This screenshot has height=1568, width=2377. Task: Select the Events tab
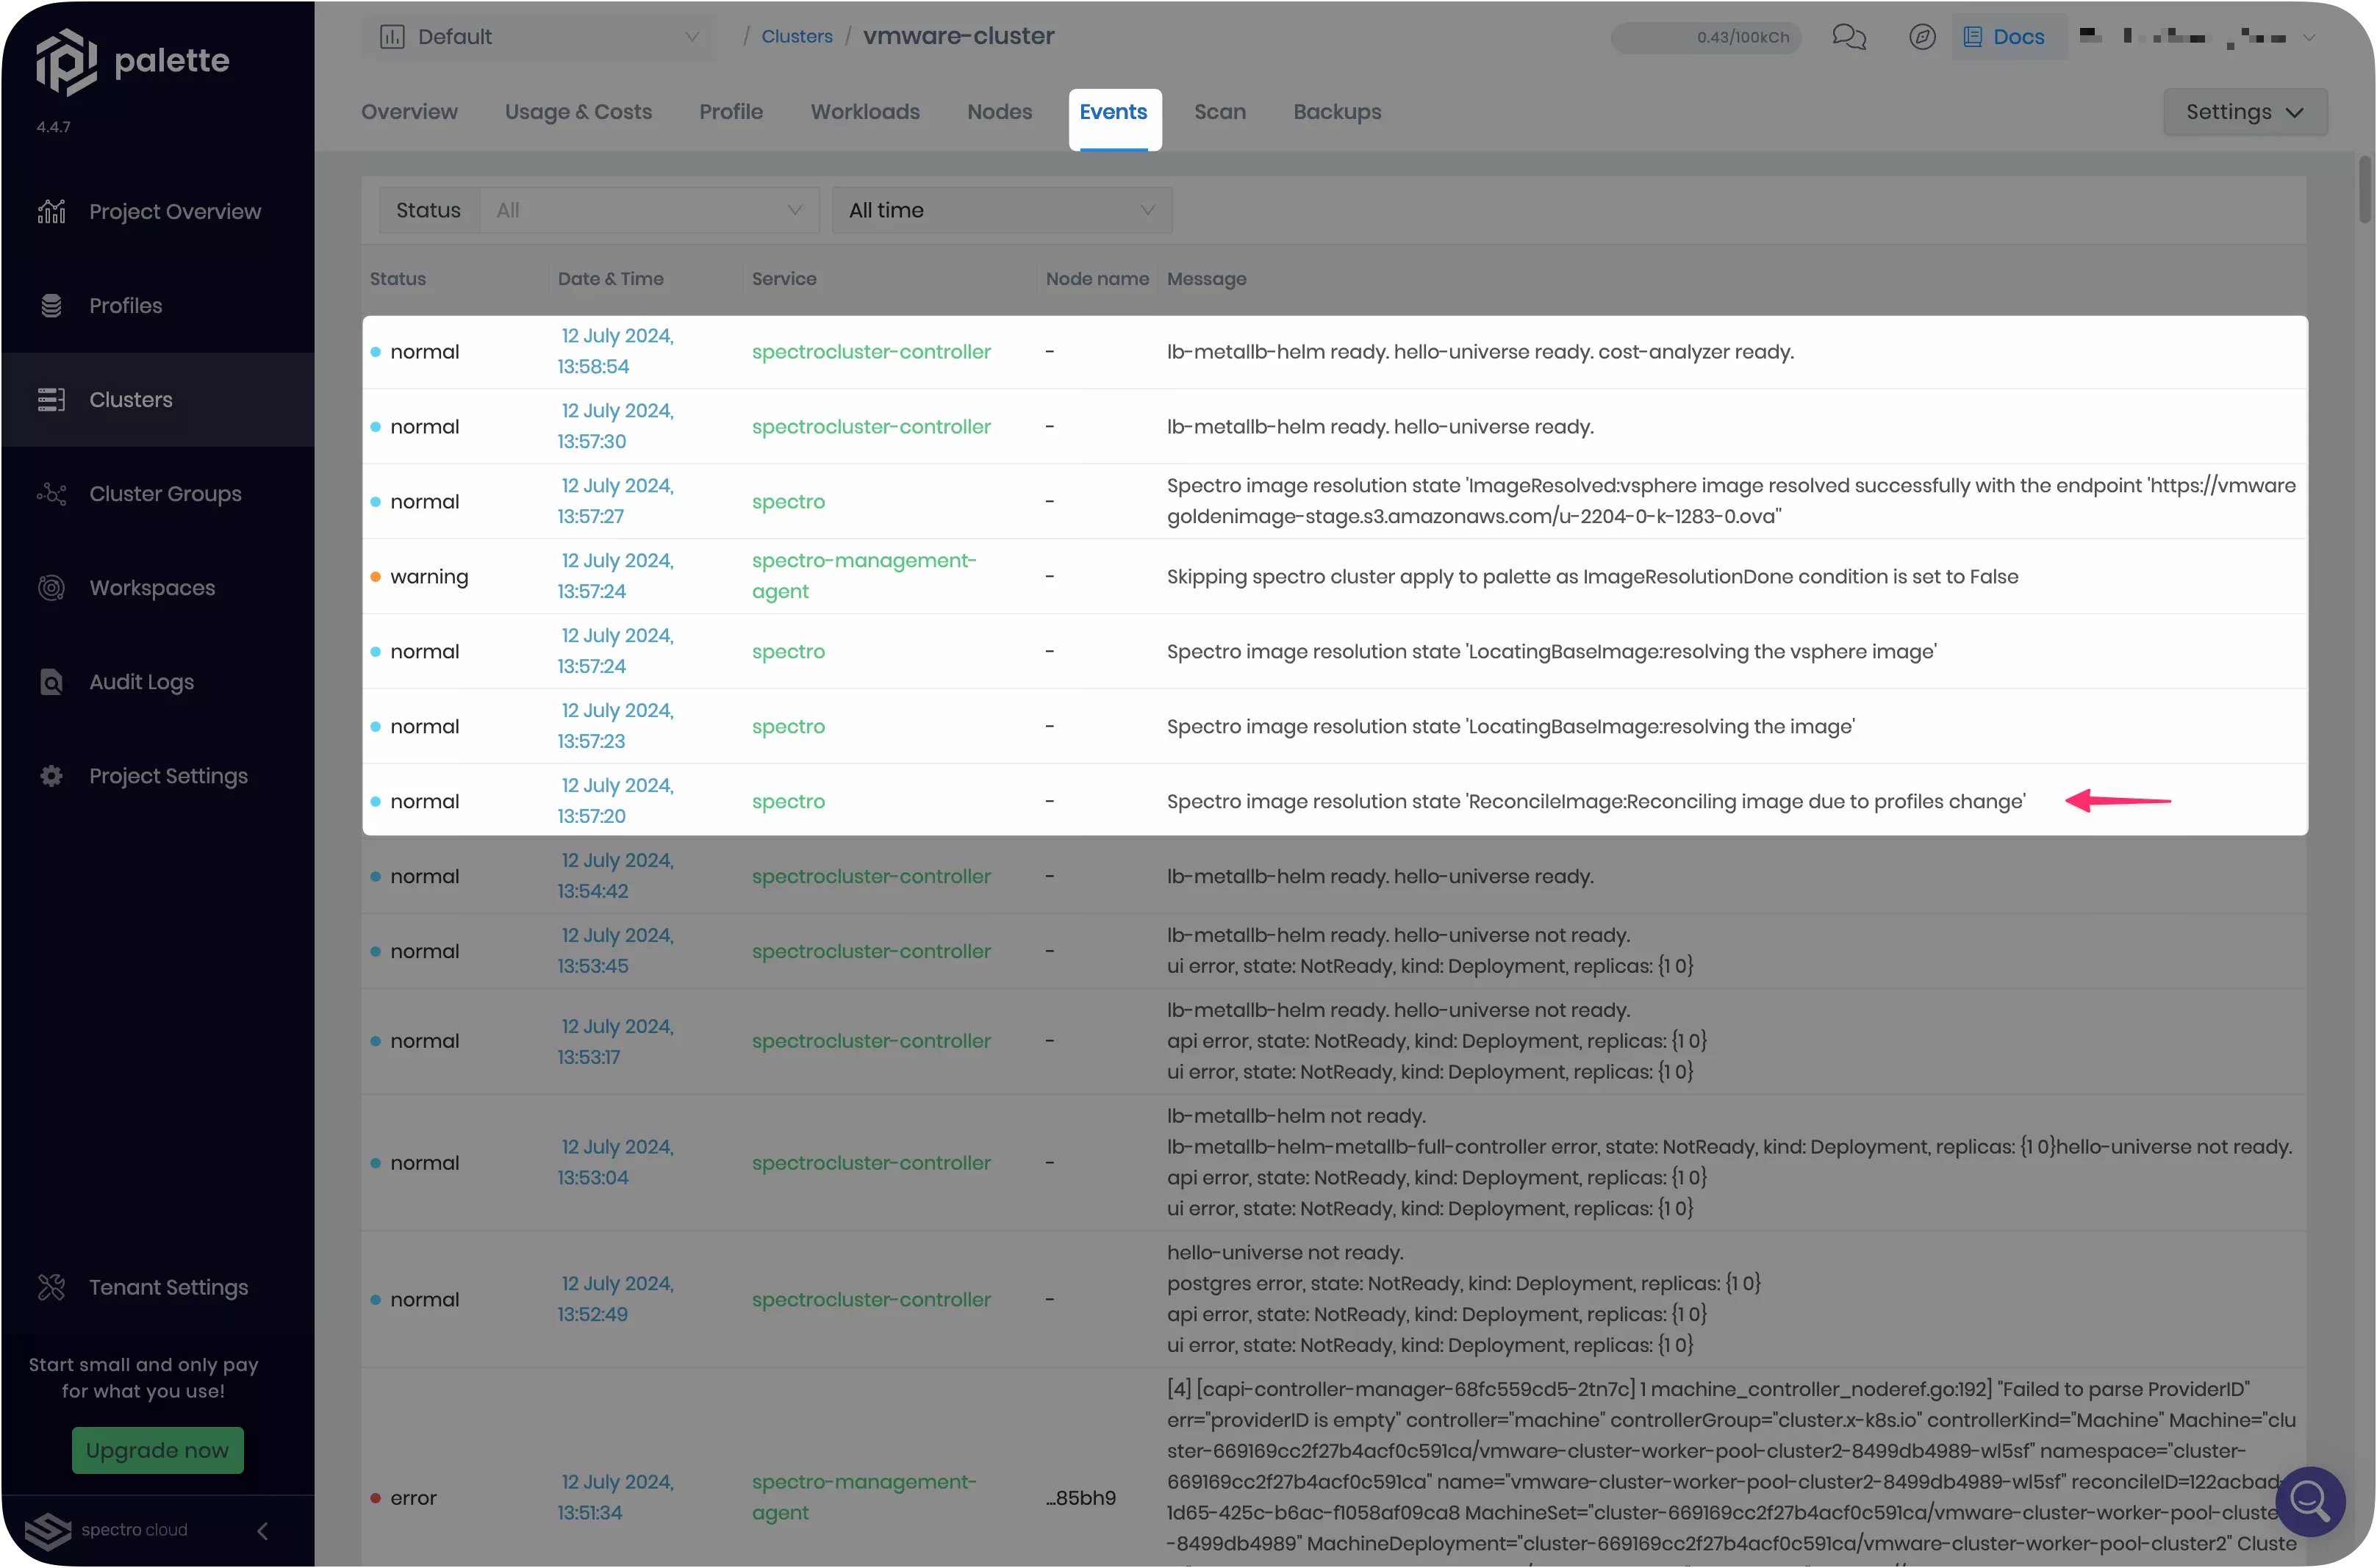click(x=1113, y=112)
